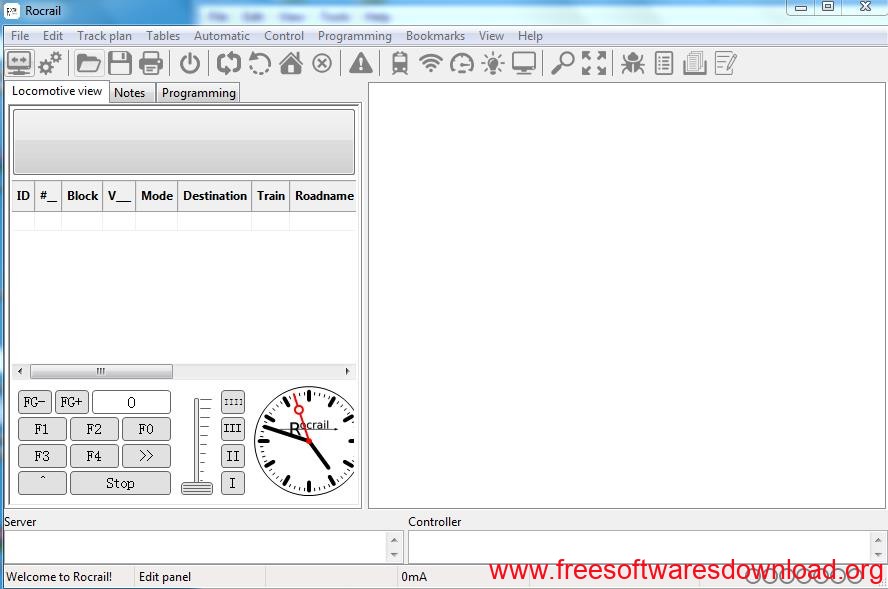This screenshot has height=589, width=888.
Task: Click the ^ button beside Stop
Action: pos(42,483)
